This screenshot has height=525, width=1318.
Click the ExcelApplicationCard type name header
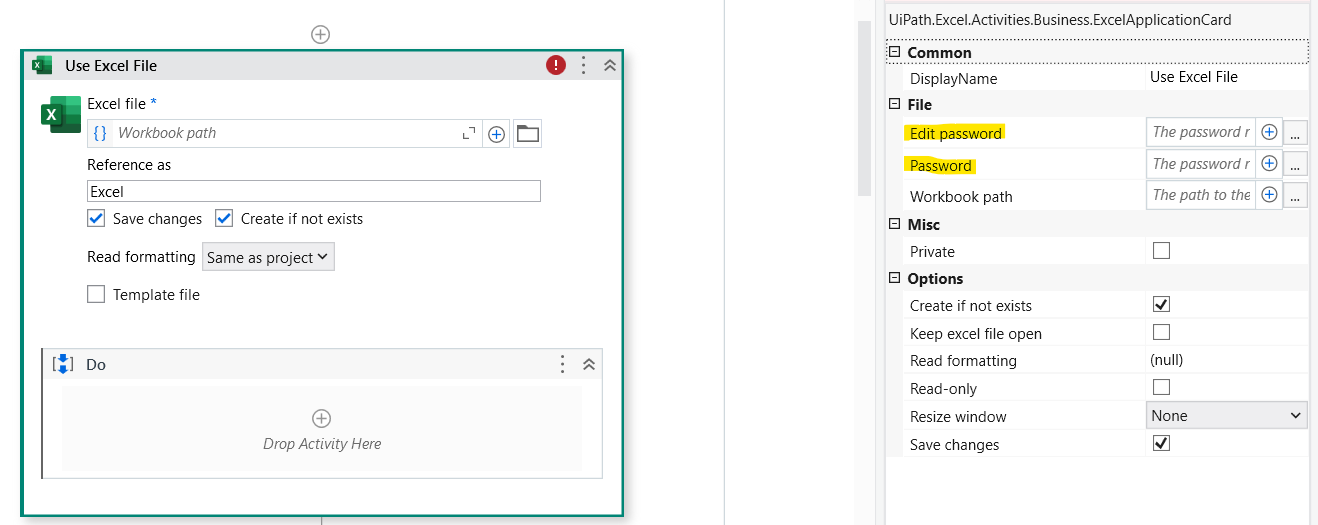(x=1060, y=20)
